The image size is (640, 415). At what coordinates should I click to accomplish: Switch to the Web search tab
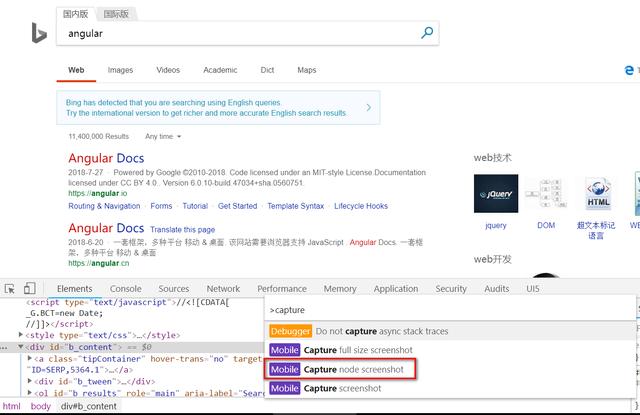tap(76, 70)
